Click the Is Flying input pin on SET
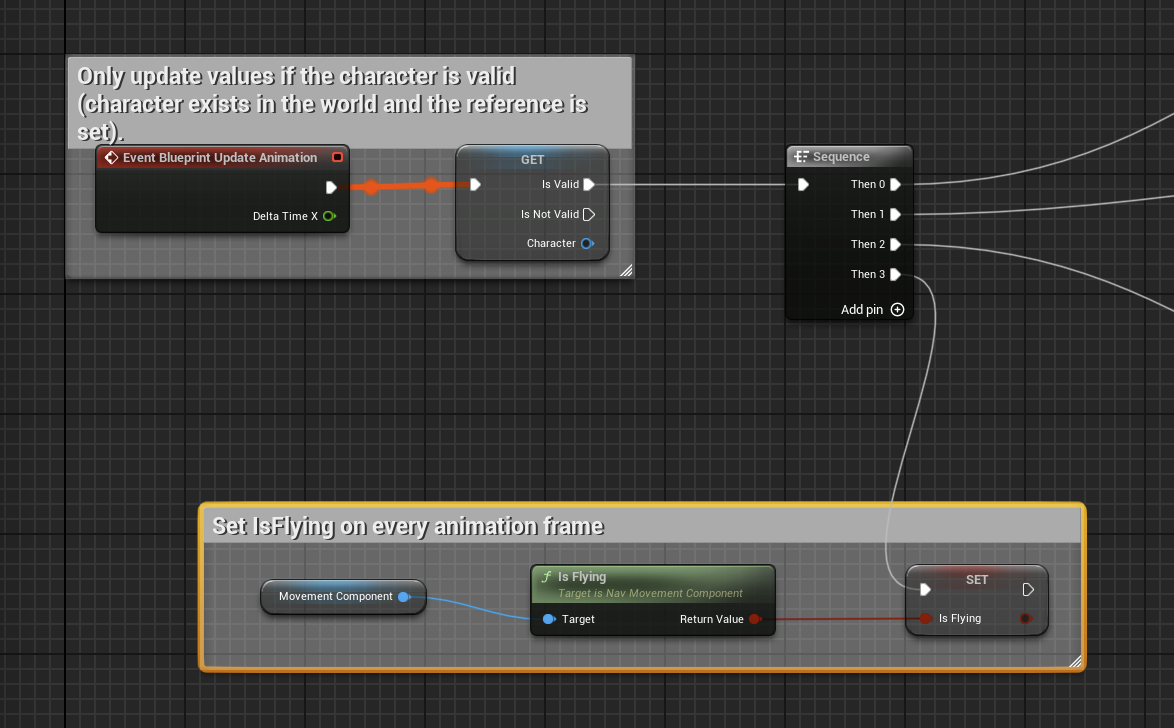The width and height of the screenshot is (1174, 728). click(x=926, y=618)
